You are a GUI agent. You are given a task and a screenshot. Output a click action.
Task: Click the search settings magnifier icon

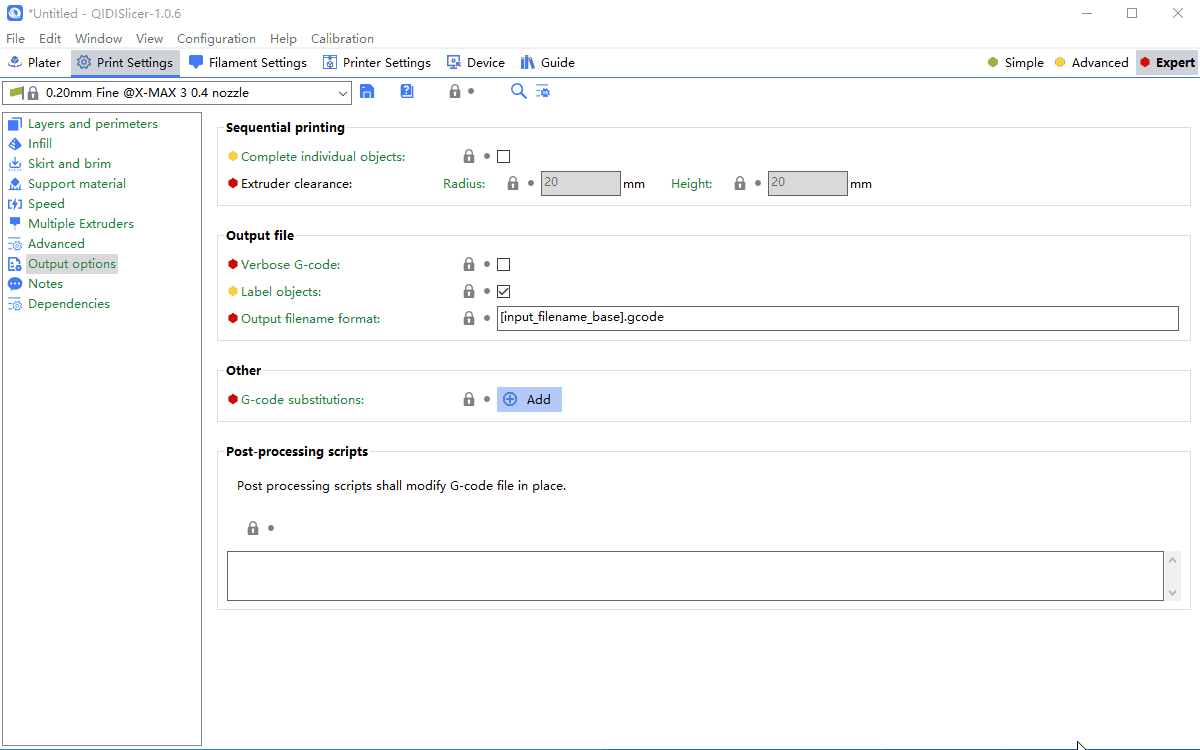point(518,91)
